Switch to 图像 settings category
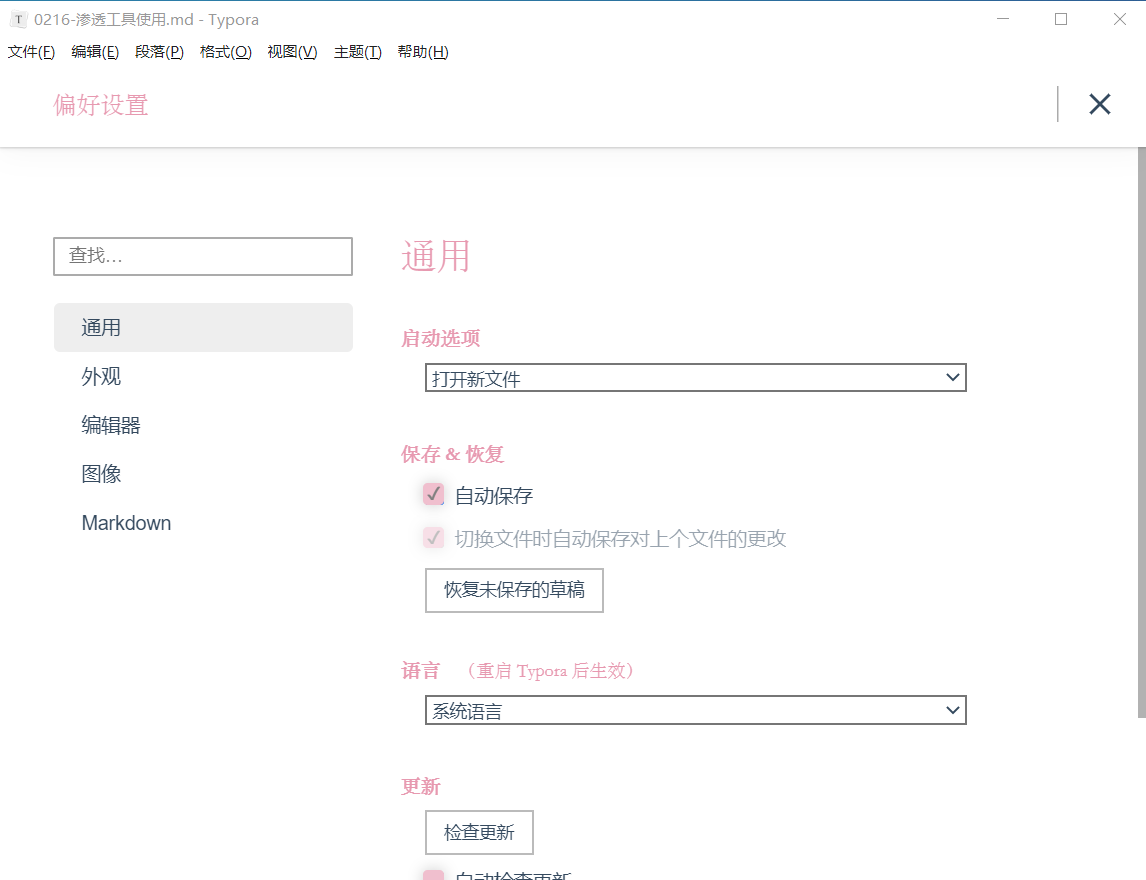Image resolution: width=1146 pixels, height=880 pixels. click(203, 474)
